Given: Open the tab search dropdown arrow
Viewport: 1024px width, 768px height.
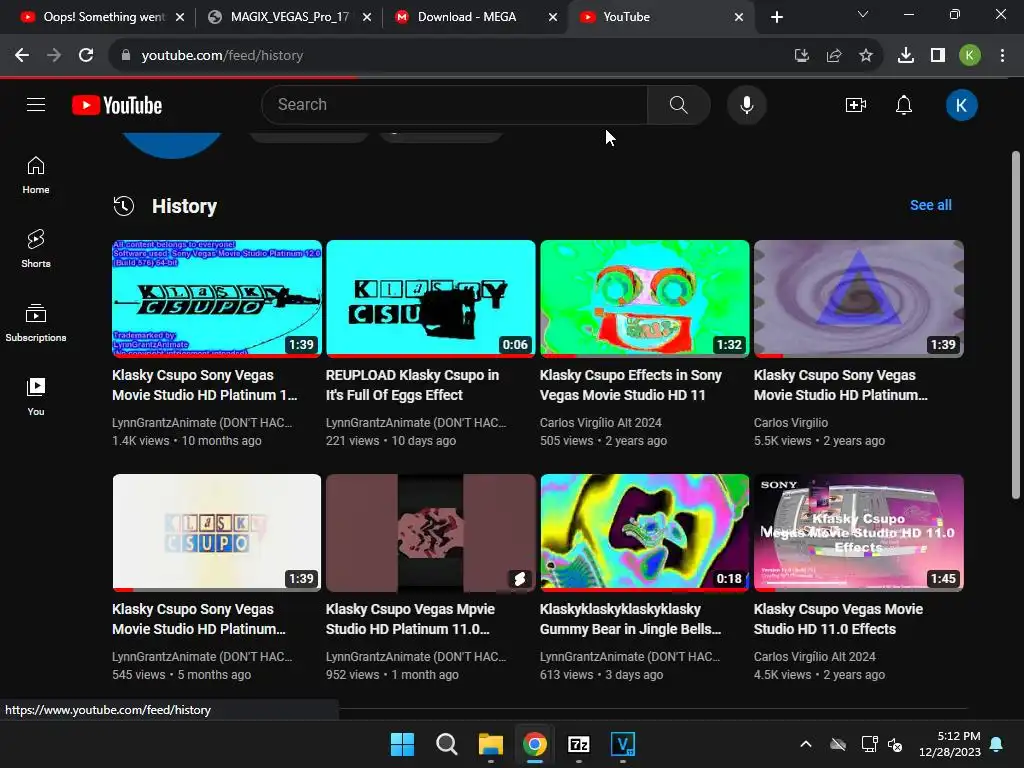Looking at the screenshot, I should (863, 14).
